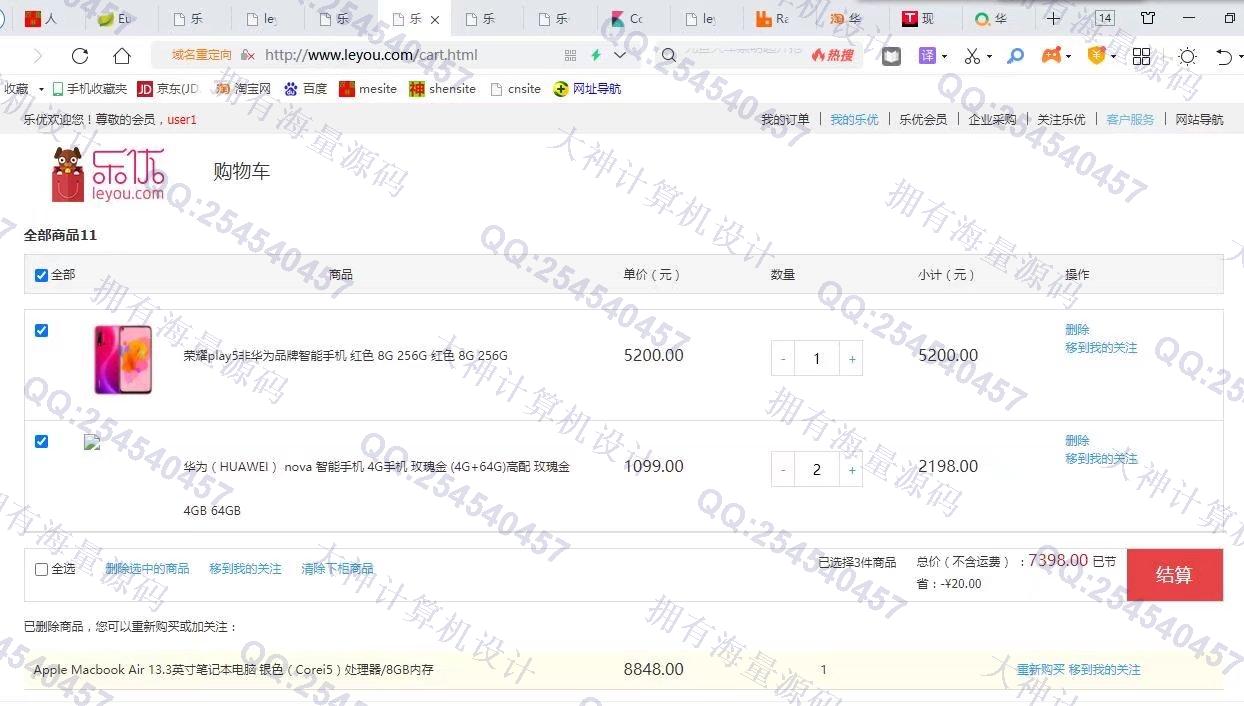Image resolution: width=1244 pixels, height=706 pixels.
Task: Open the dropdown arrow beside game controller
Action: (1068, 56)
